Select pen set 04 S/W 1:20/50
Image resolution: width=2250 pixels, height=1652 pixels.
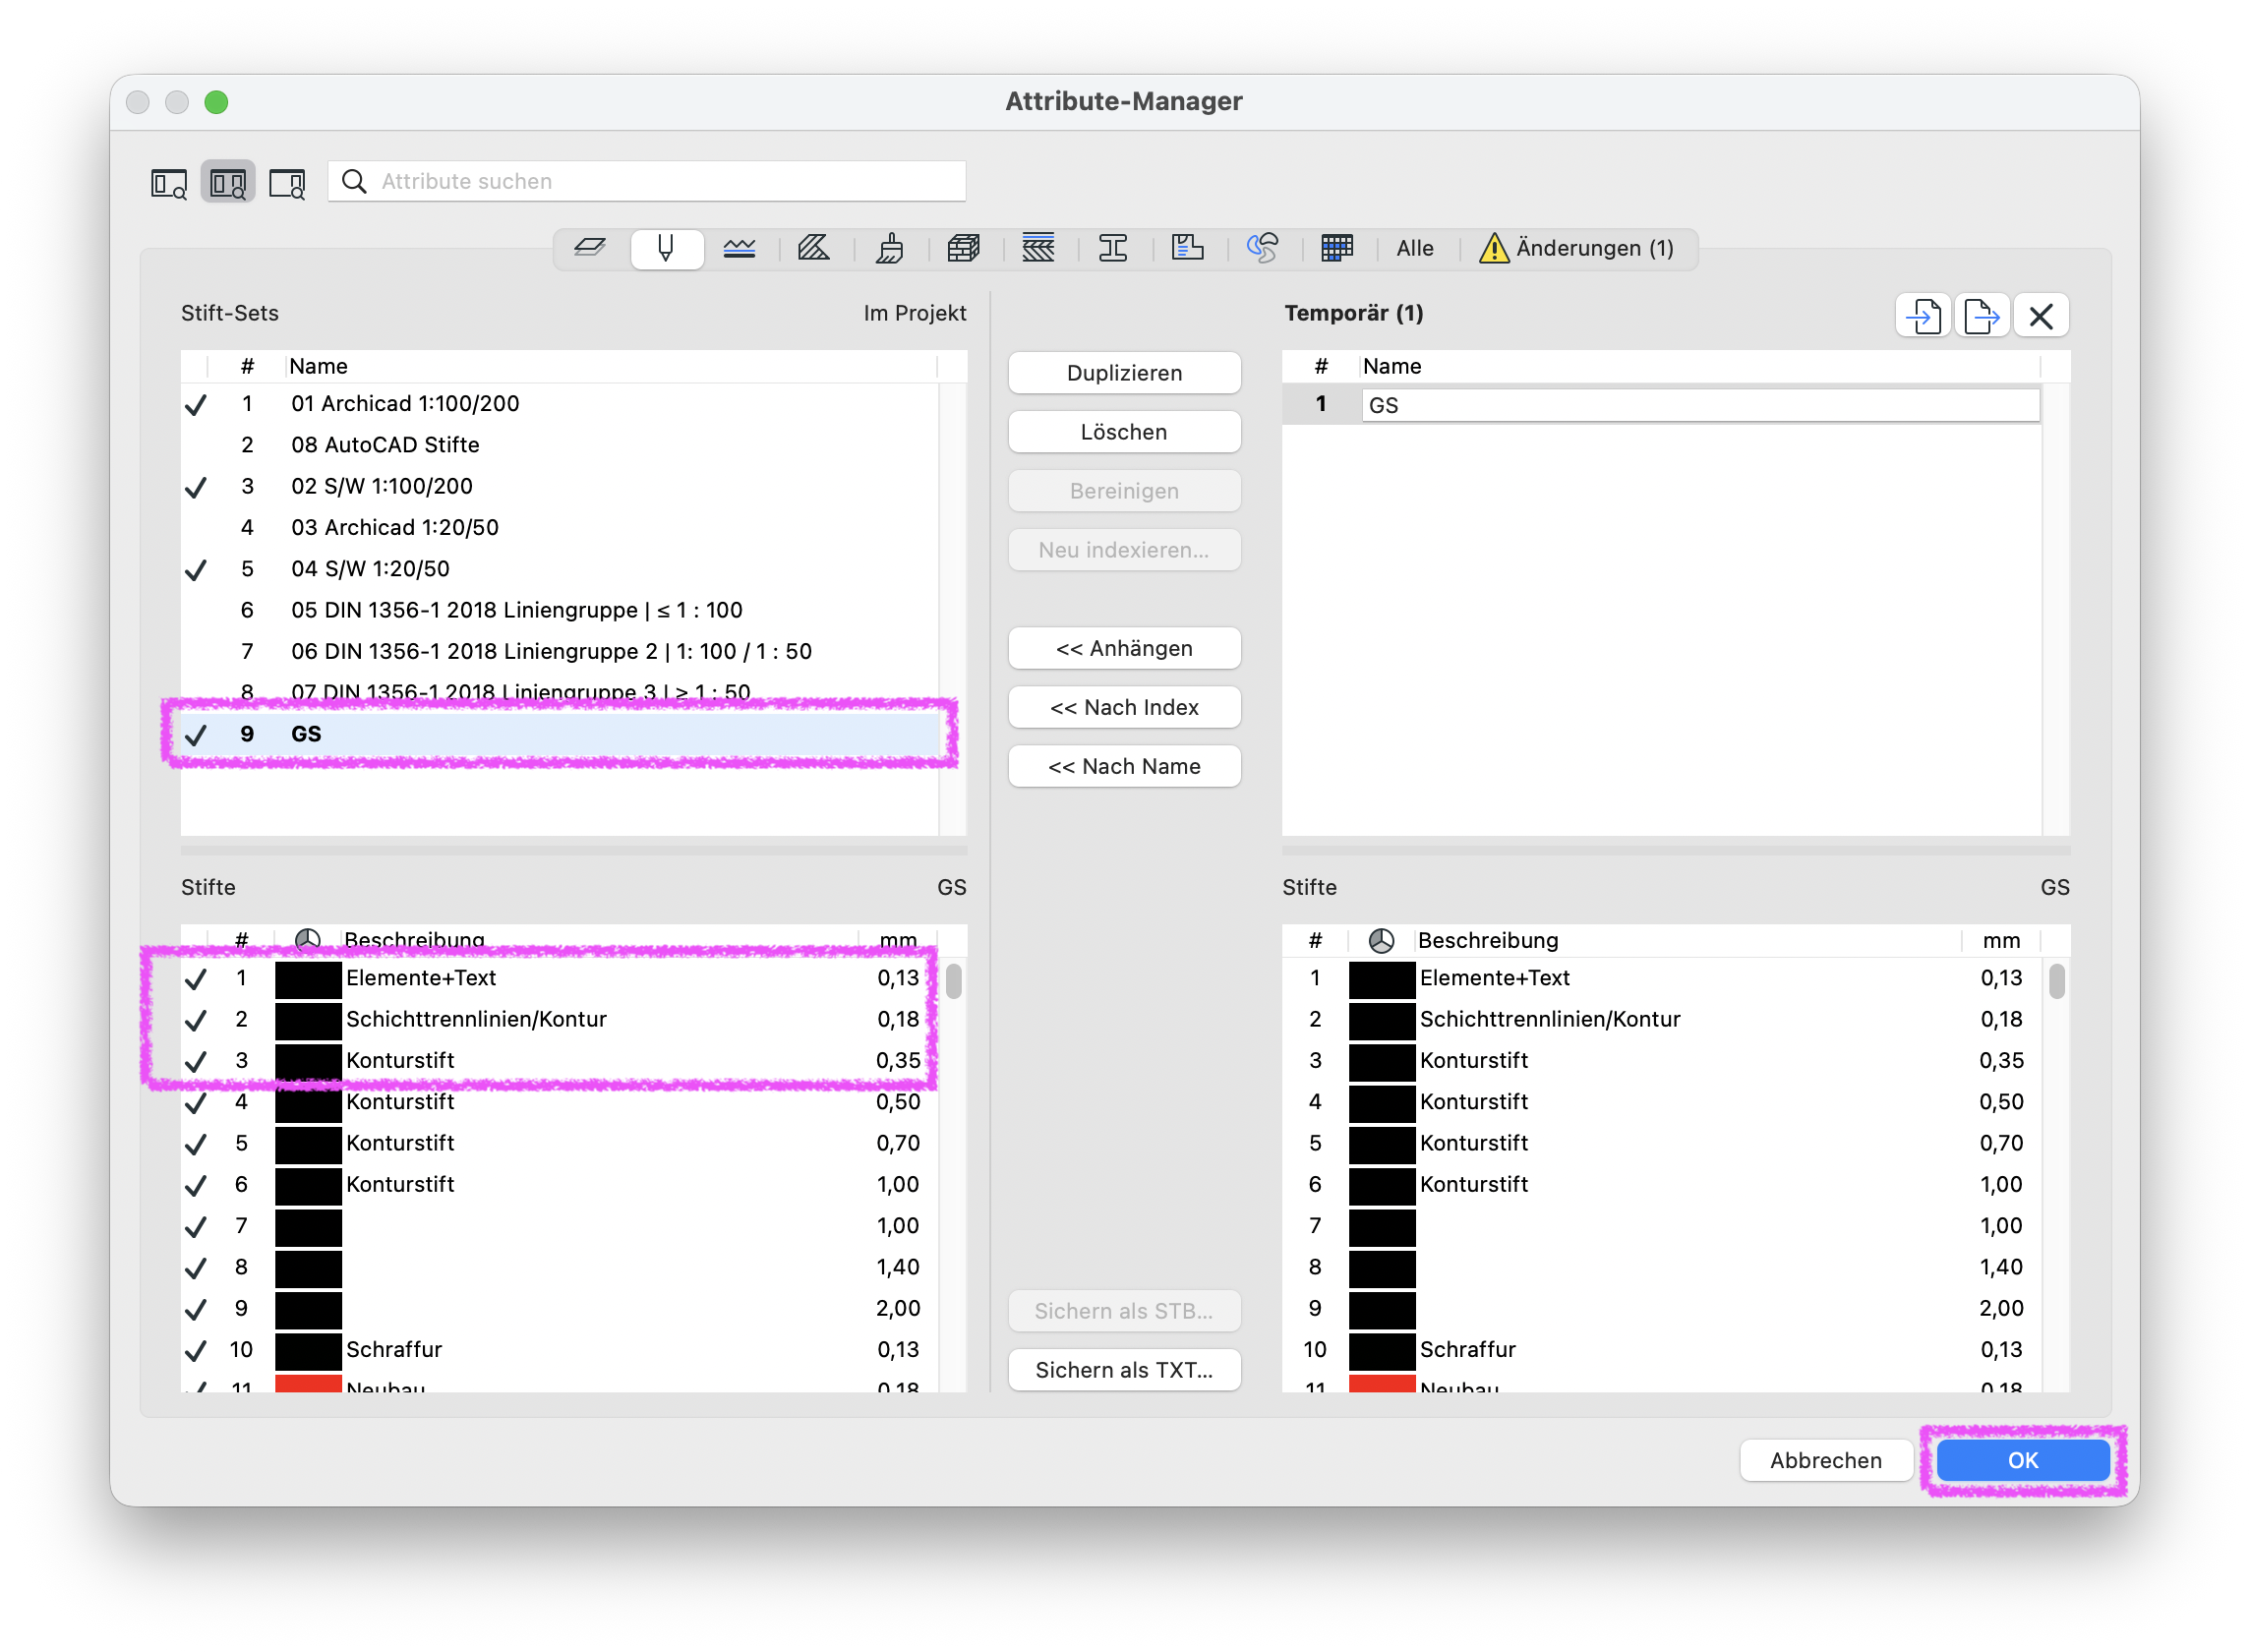tap(560, 569)
